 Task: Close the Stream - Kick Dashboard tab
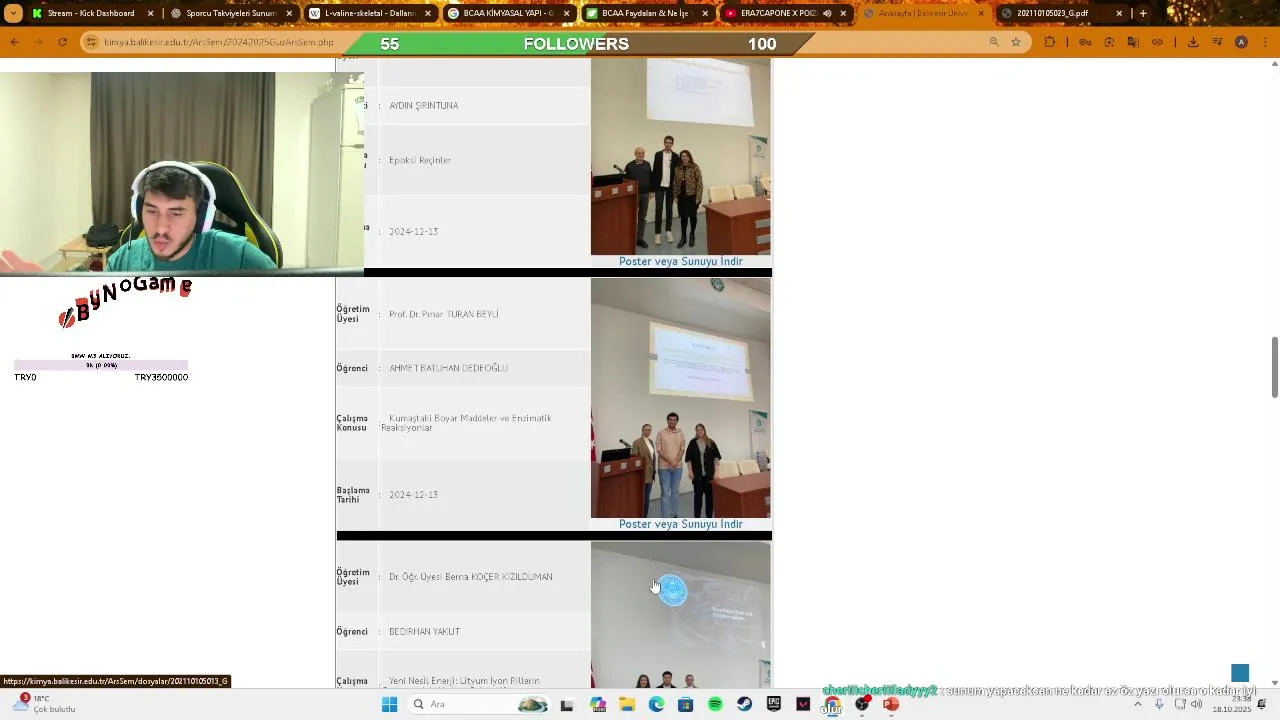151,13
